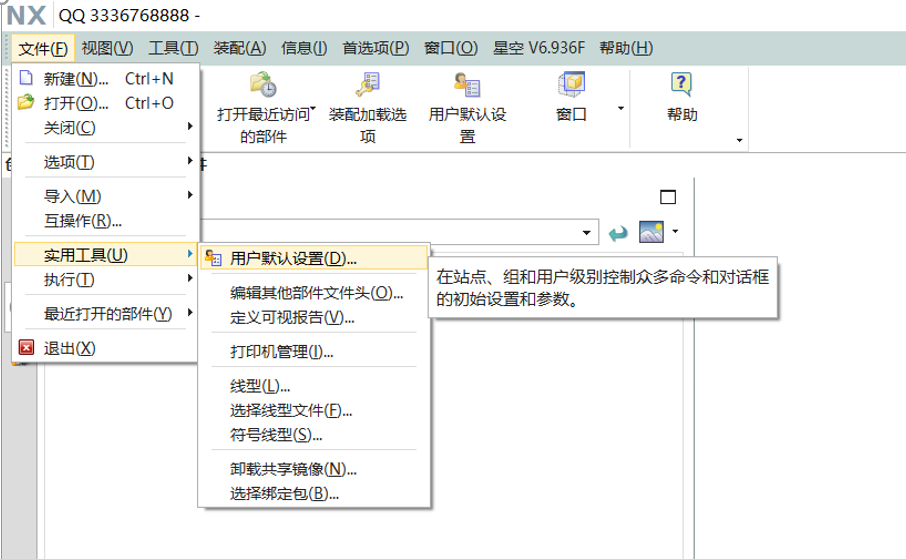This screenshot has width=906, height=559.
Task: Select 新建(N)... menu entry
Action: [108, 78]
